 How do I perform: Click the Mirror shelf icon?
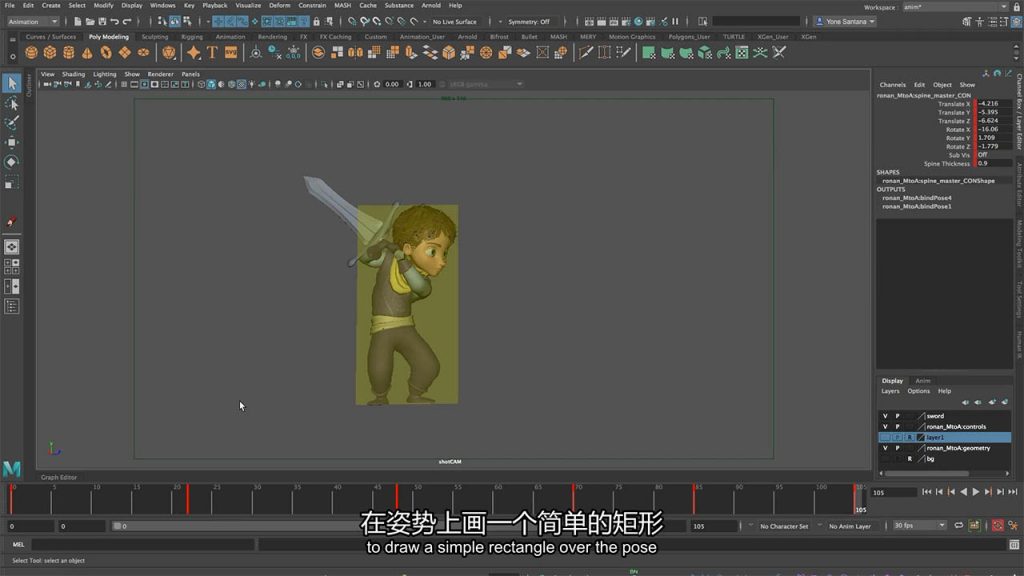[x=355, y=53]
